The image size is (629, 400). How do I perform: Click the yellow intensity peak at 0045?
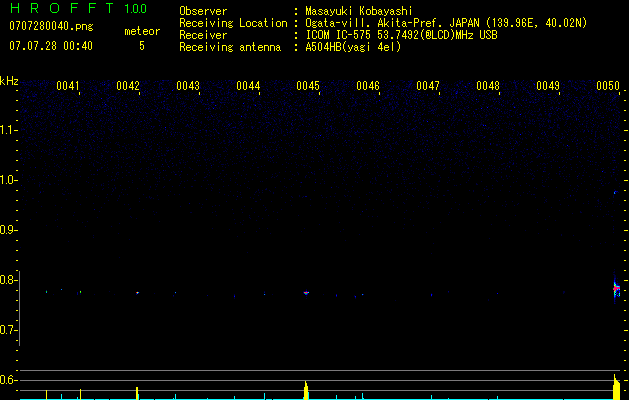(x=306, y=390)
